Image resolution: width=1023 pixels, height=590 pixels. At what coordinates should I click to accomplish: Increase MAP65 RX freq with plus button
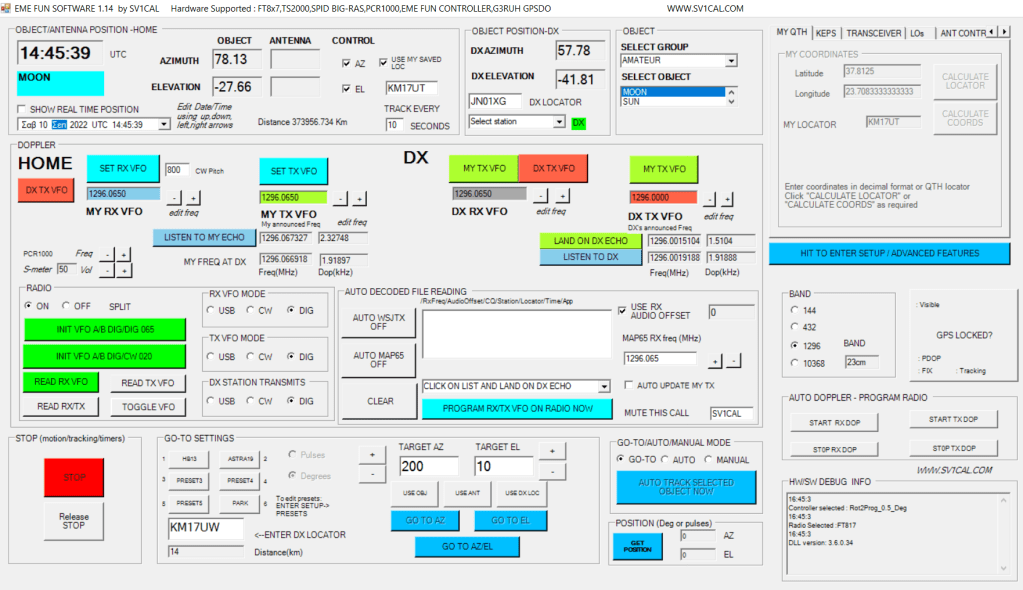point(715,360)
